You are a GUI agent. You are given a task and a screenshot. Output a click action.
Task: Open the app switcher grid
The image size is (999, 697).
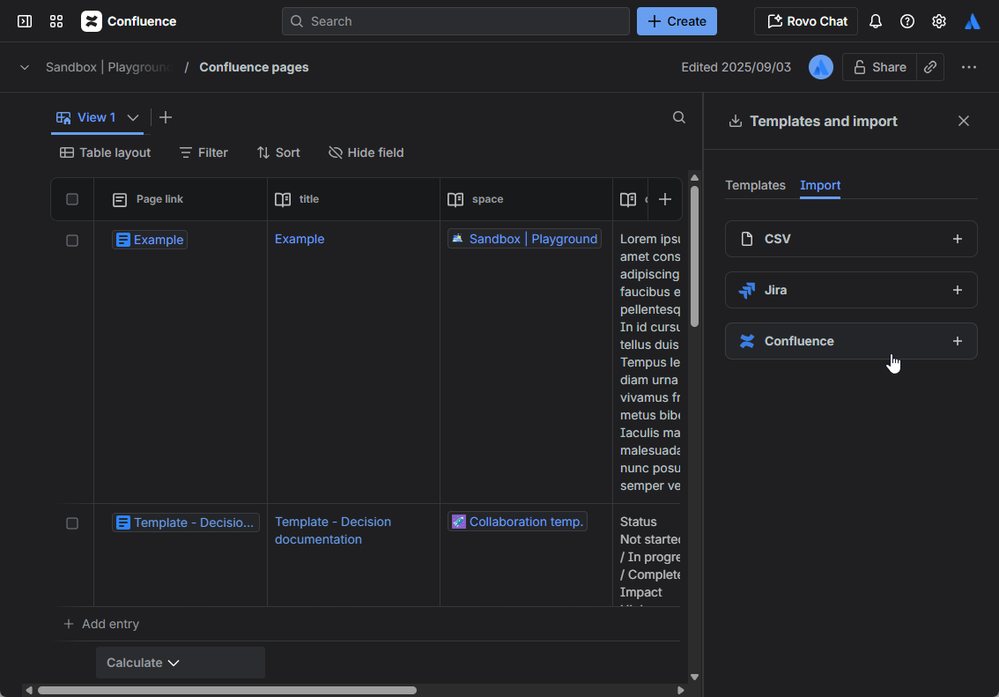(56, 21)
